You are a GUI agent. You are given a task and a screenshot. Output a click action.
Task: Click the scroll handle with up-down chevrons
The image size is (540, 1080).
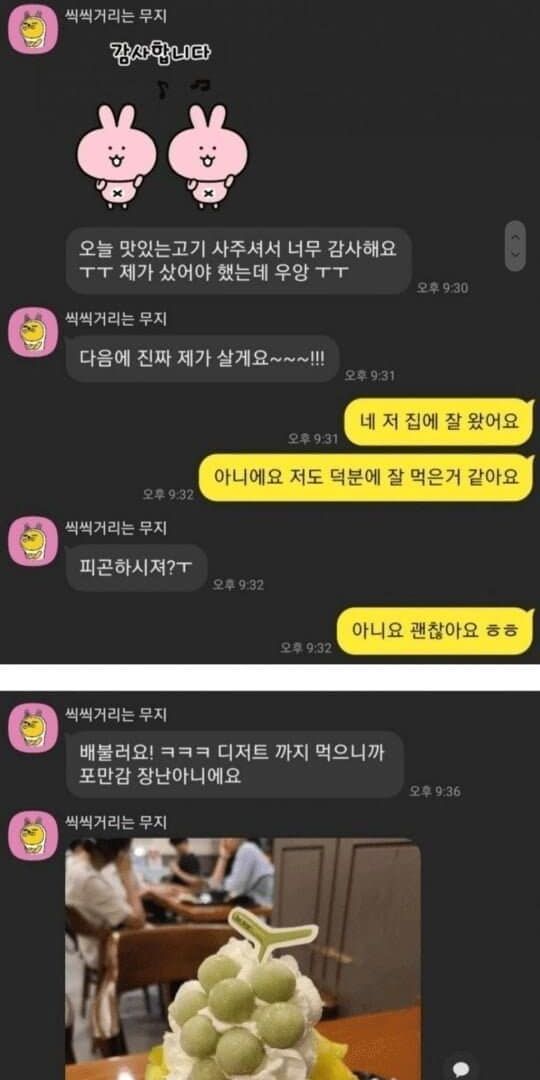(515, 246)
